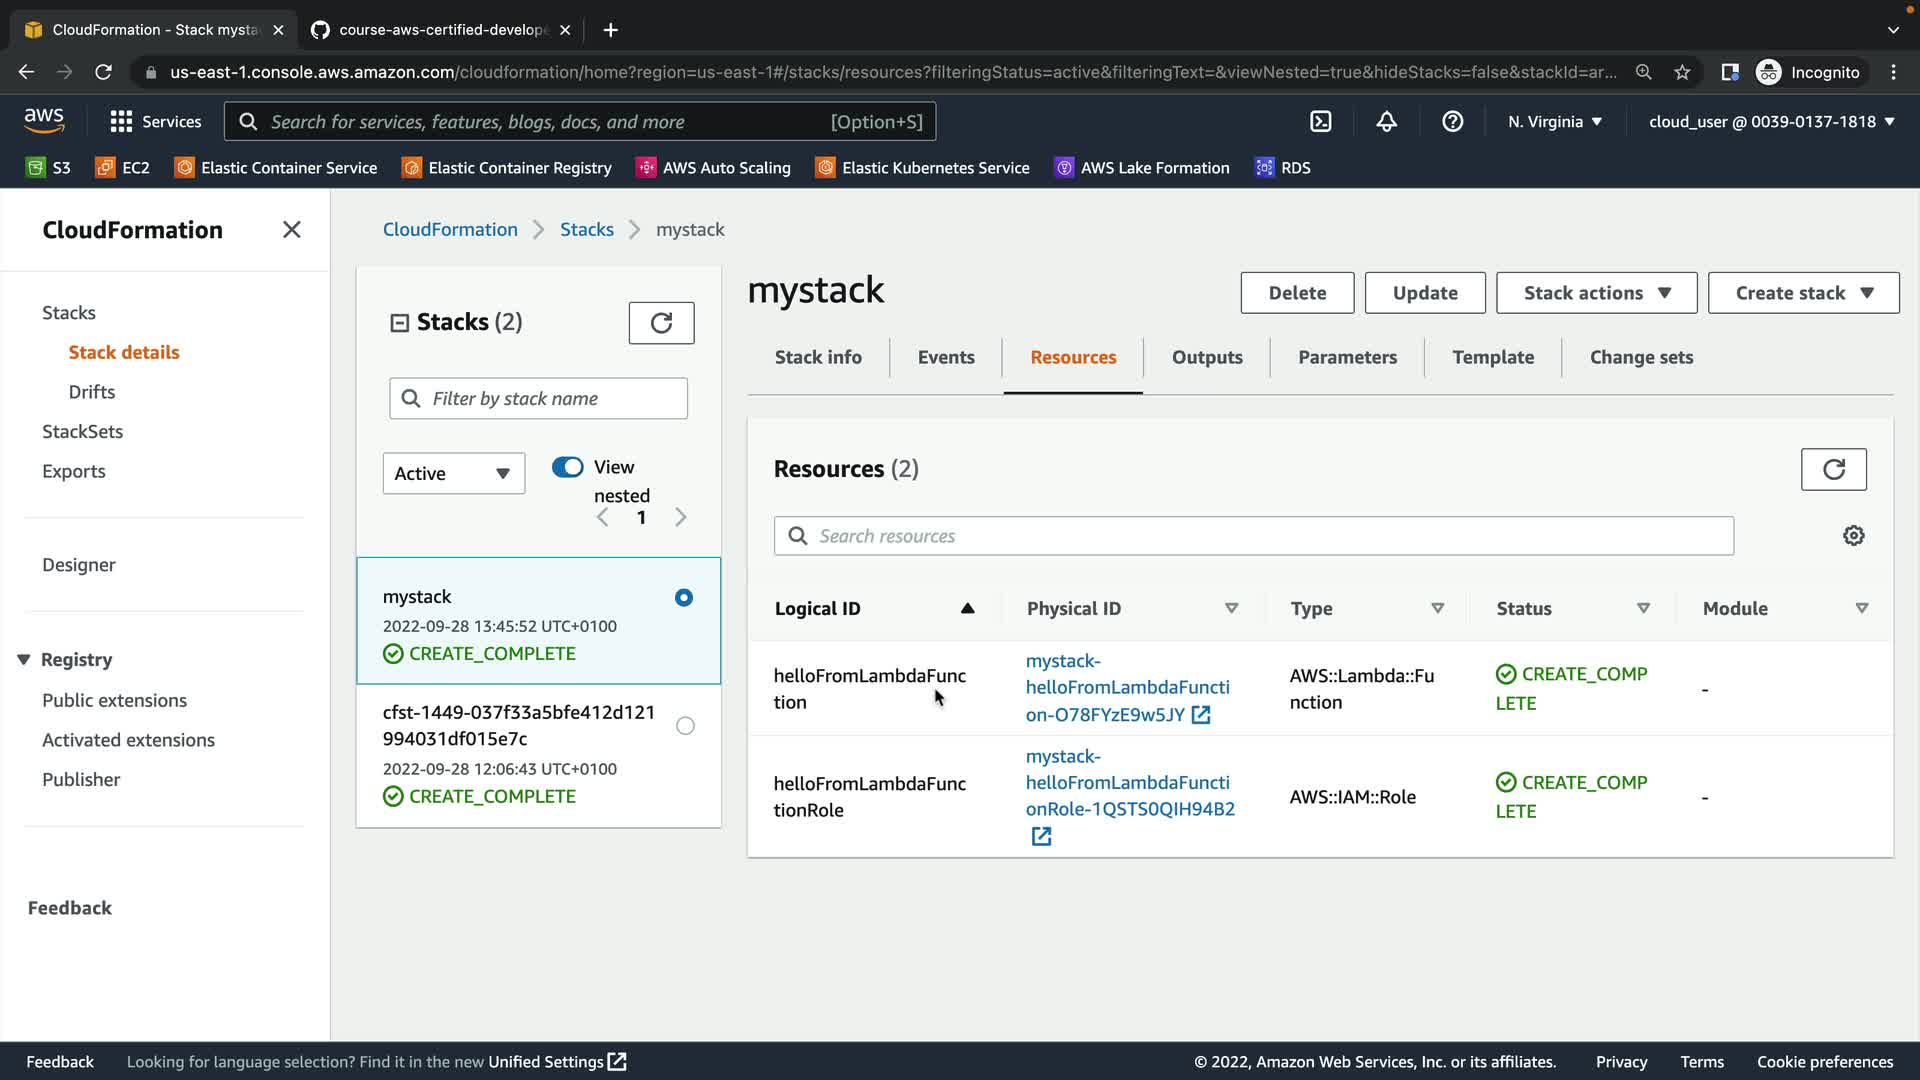Screen dimensions: 1920x1080
Task: Open the Services grid menu
Action: (x=121, y=122)
